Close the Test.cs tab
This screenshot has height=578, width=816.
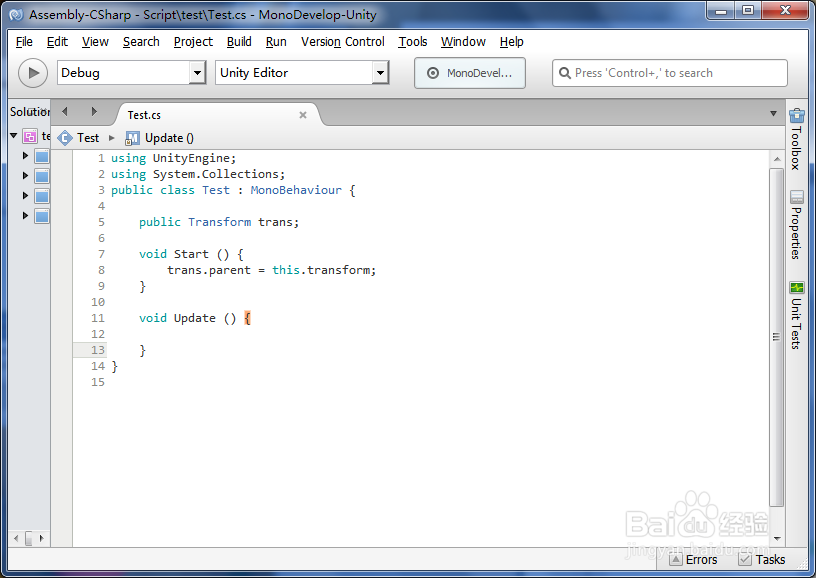pyautogui.click(x=303, y=115)
